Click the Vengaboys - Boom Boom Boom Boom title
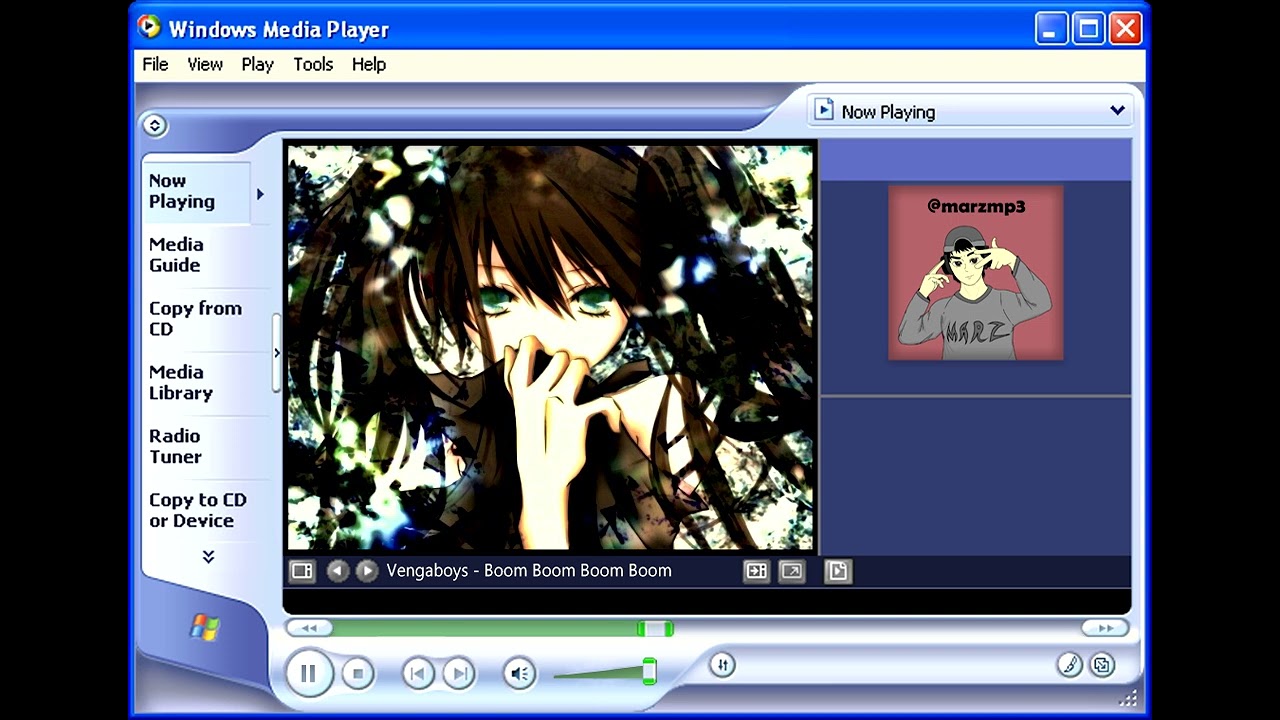Screen dimensions: 1280x720 point(529,571)
